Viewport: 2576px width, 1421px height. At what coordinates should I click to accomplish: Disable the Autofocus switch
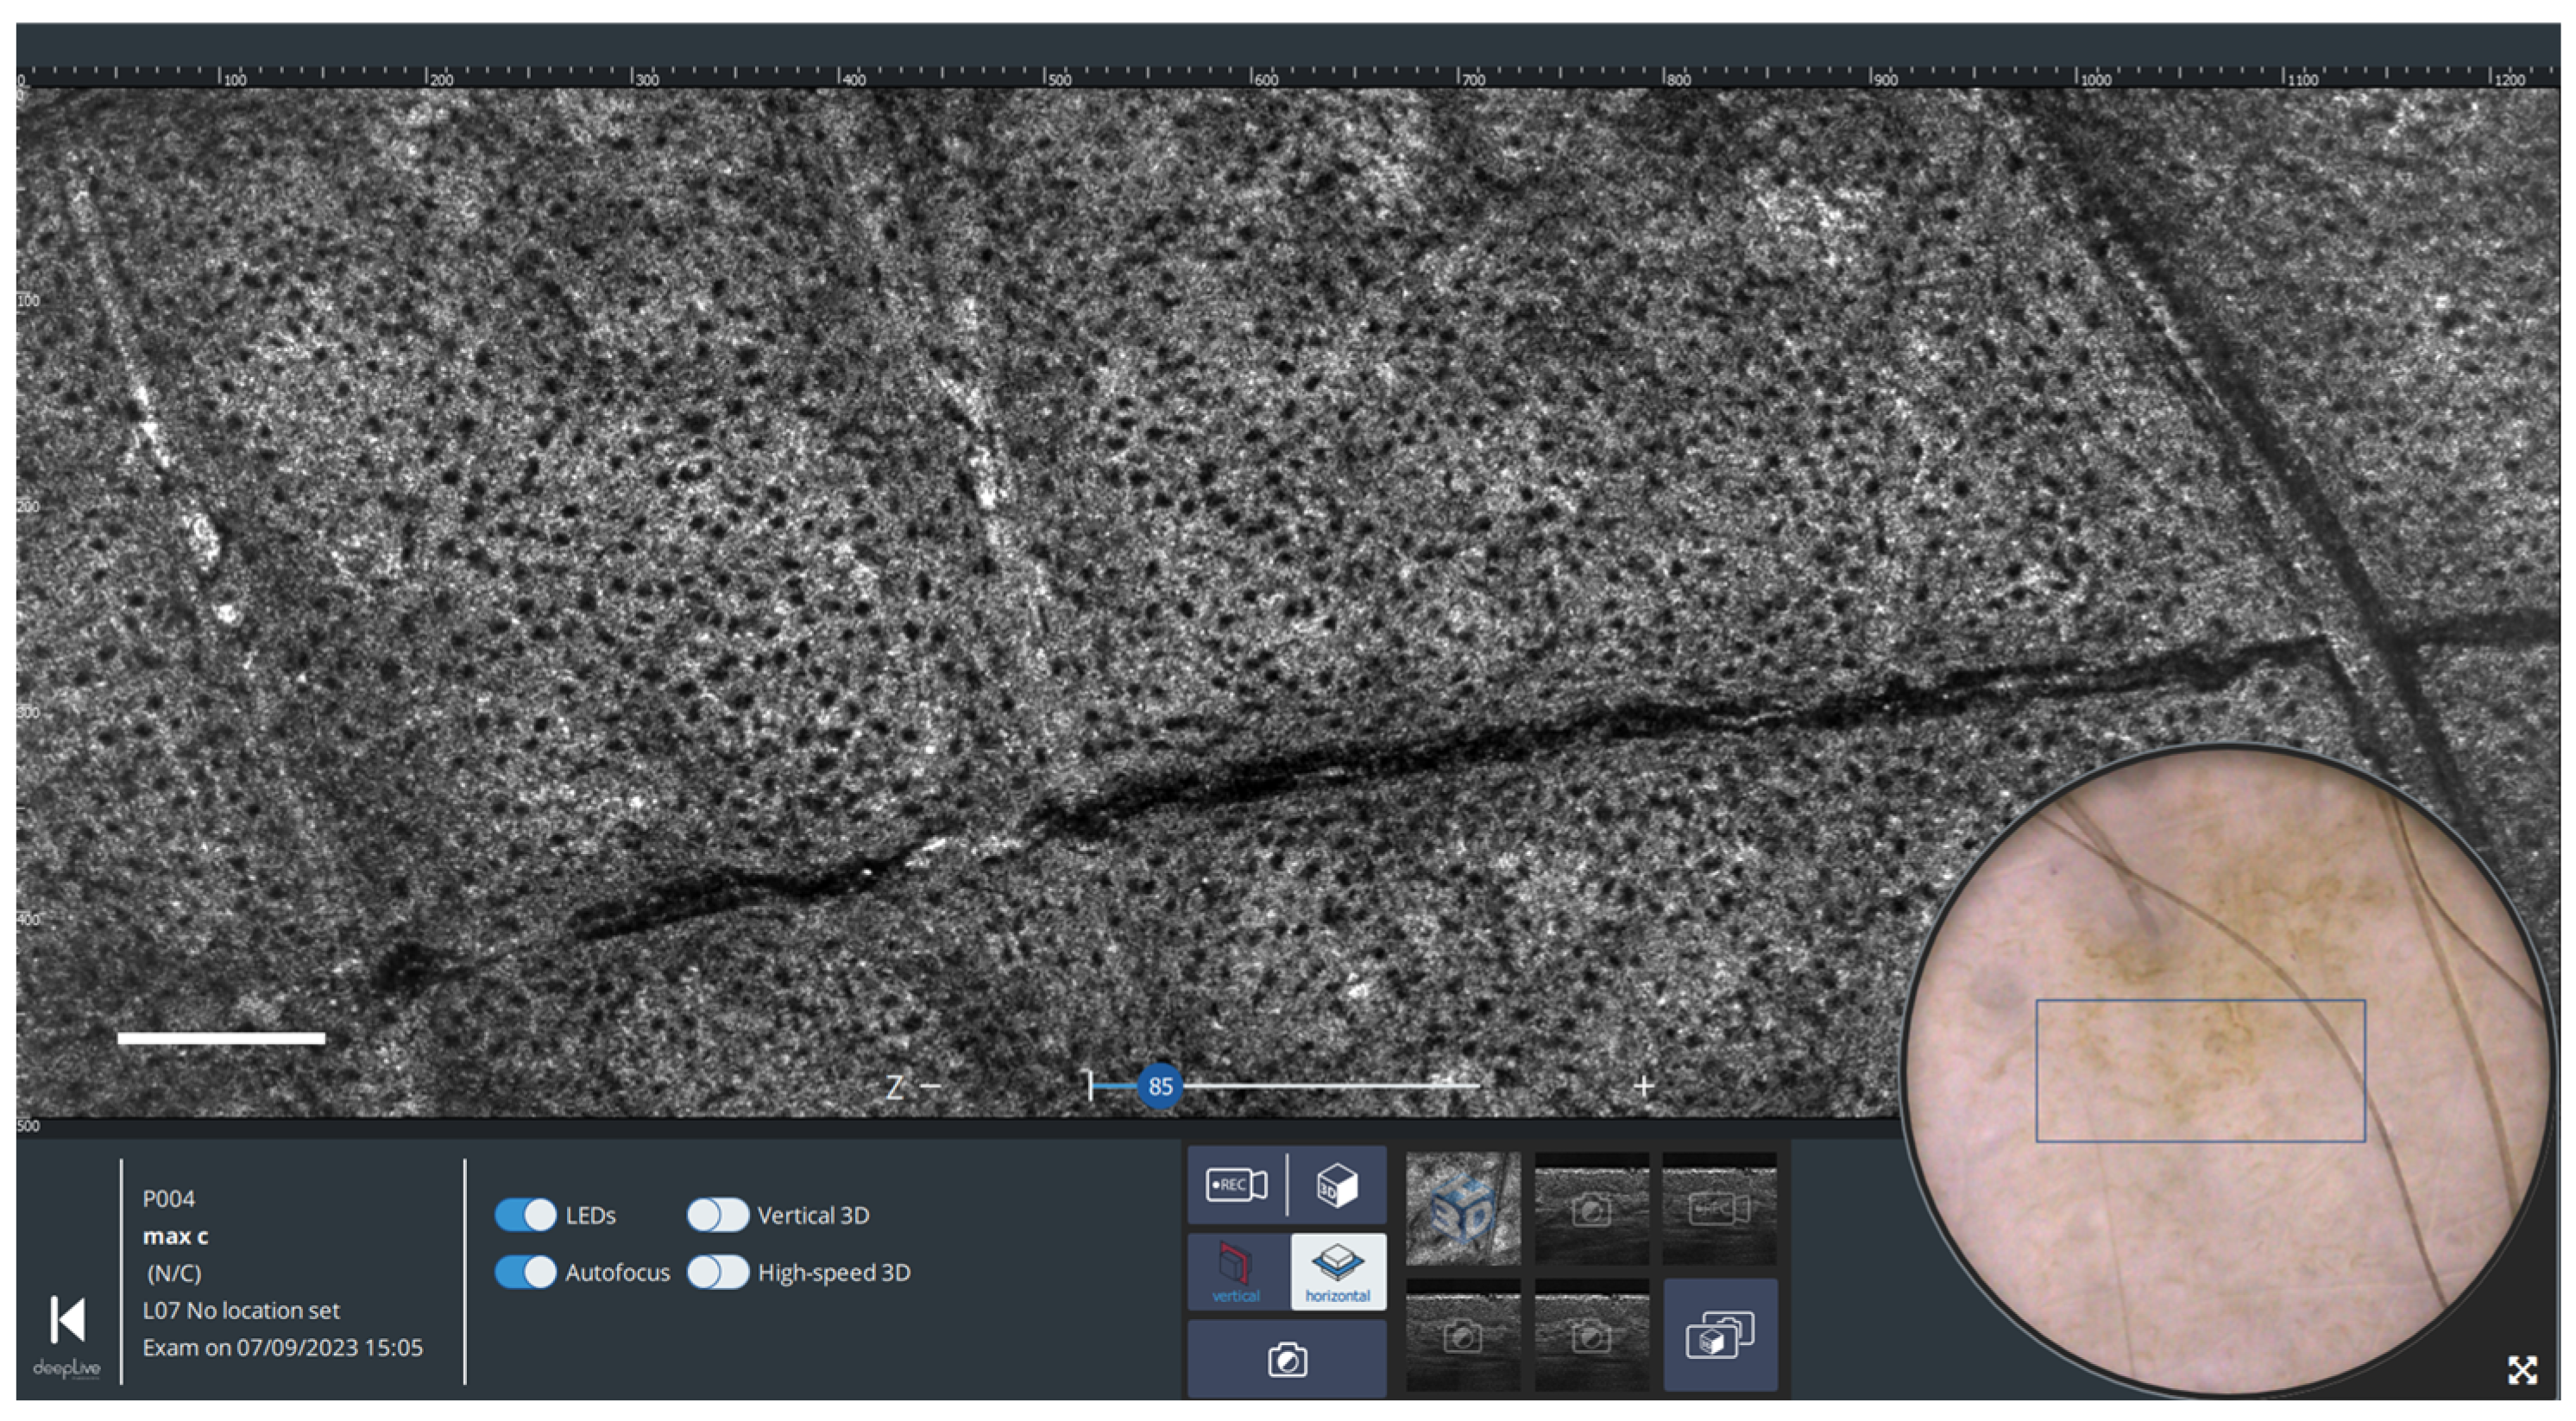(525, 1272)
